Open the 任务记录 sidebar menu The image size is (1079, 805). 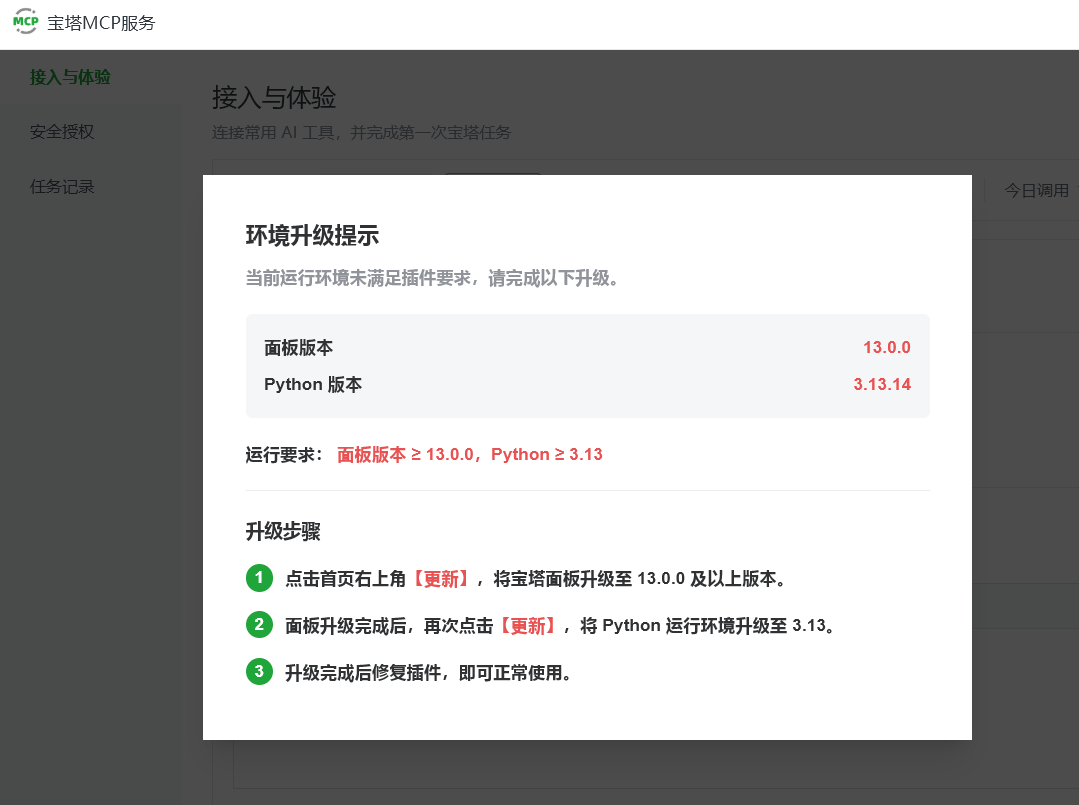[x=62, y=186]
